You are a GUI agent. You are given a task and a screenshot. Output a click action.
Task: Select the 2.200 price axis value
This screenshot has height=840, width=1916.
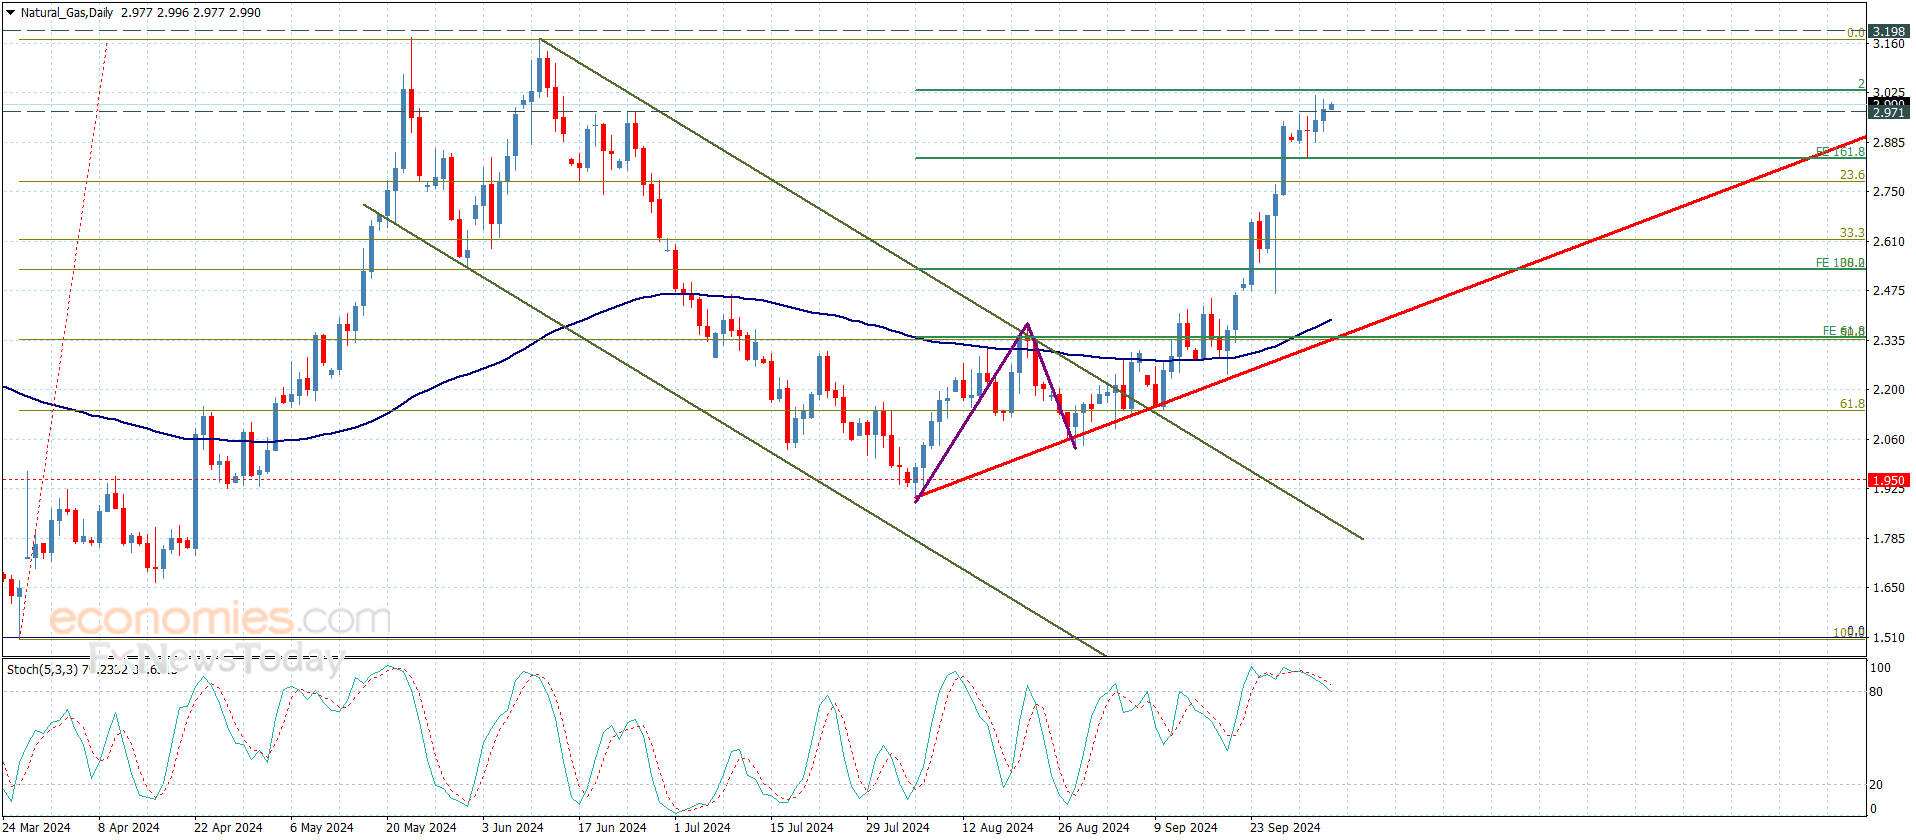[x=1889, y=390]
